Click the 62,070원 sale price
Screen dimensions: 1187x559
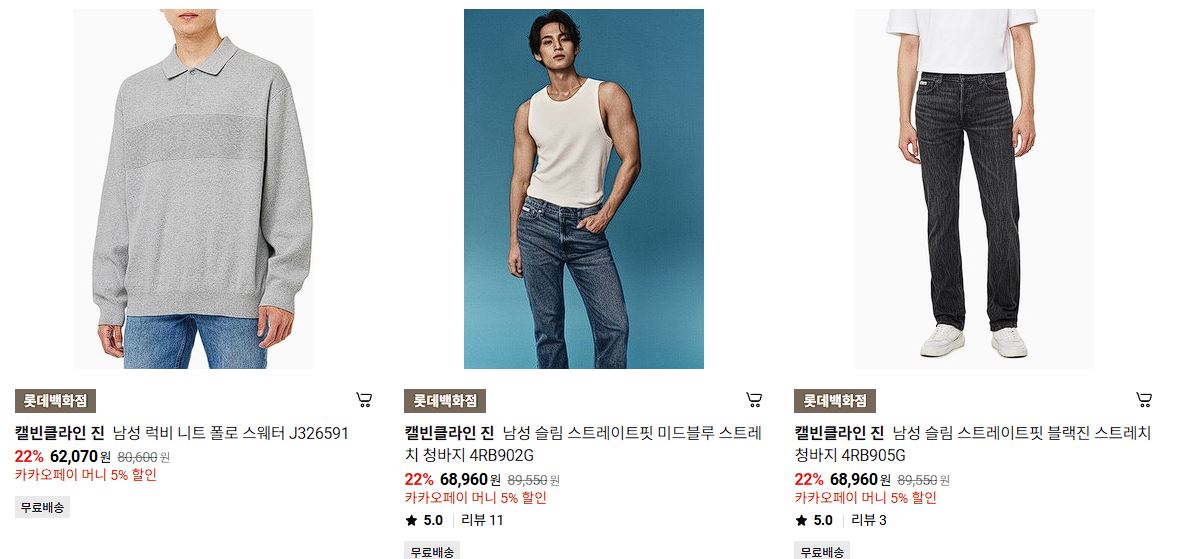pyautogui.click(x=80, y=457)
